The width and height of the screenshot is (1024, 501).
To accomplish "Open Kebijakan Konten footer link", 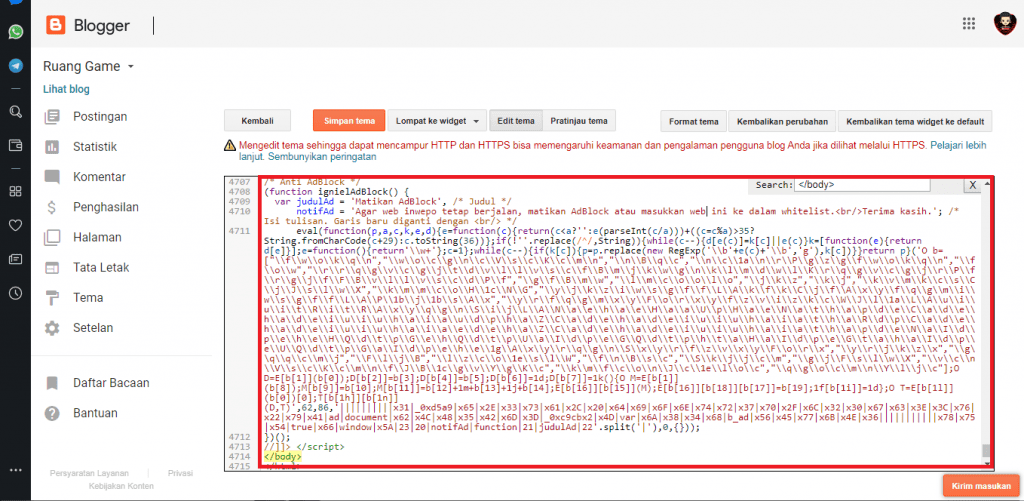I will [x=121, y=486].
